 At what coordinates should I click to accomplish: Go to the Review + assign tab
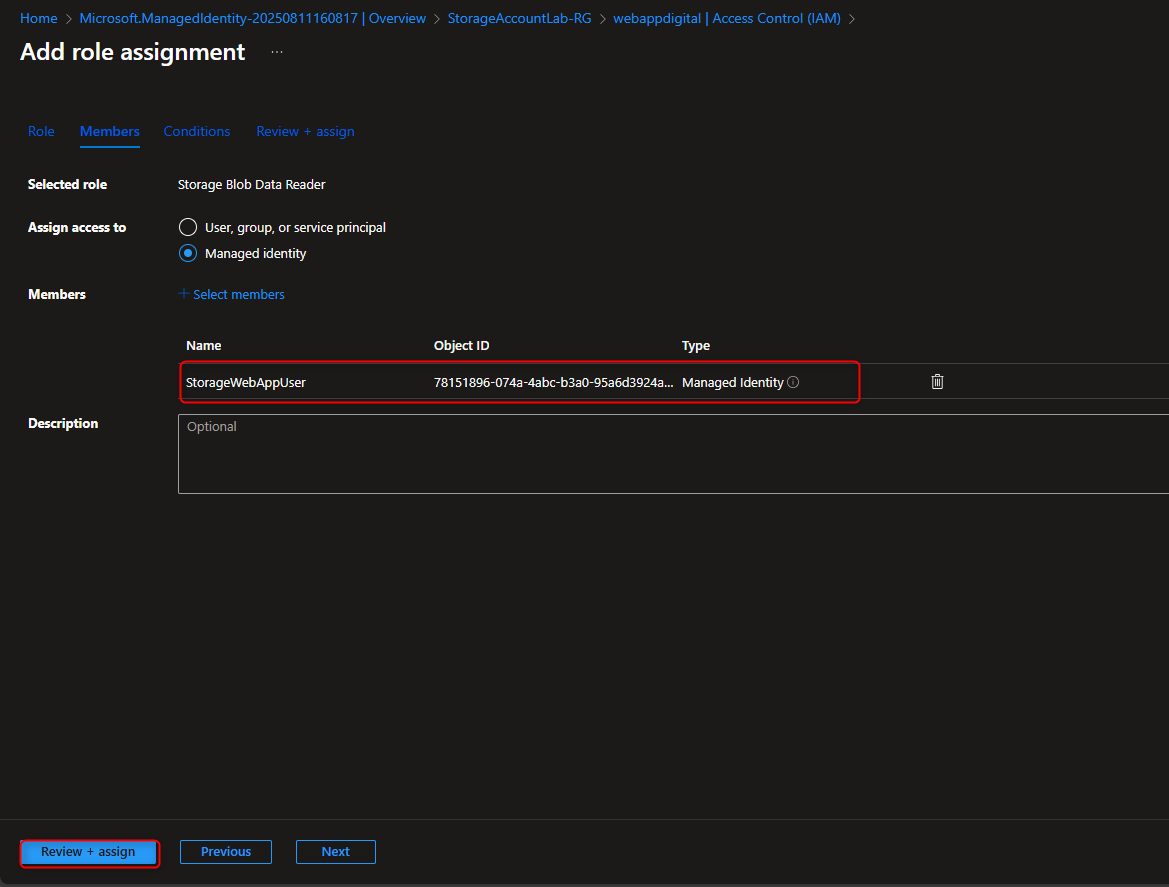(305, 131)
